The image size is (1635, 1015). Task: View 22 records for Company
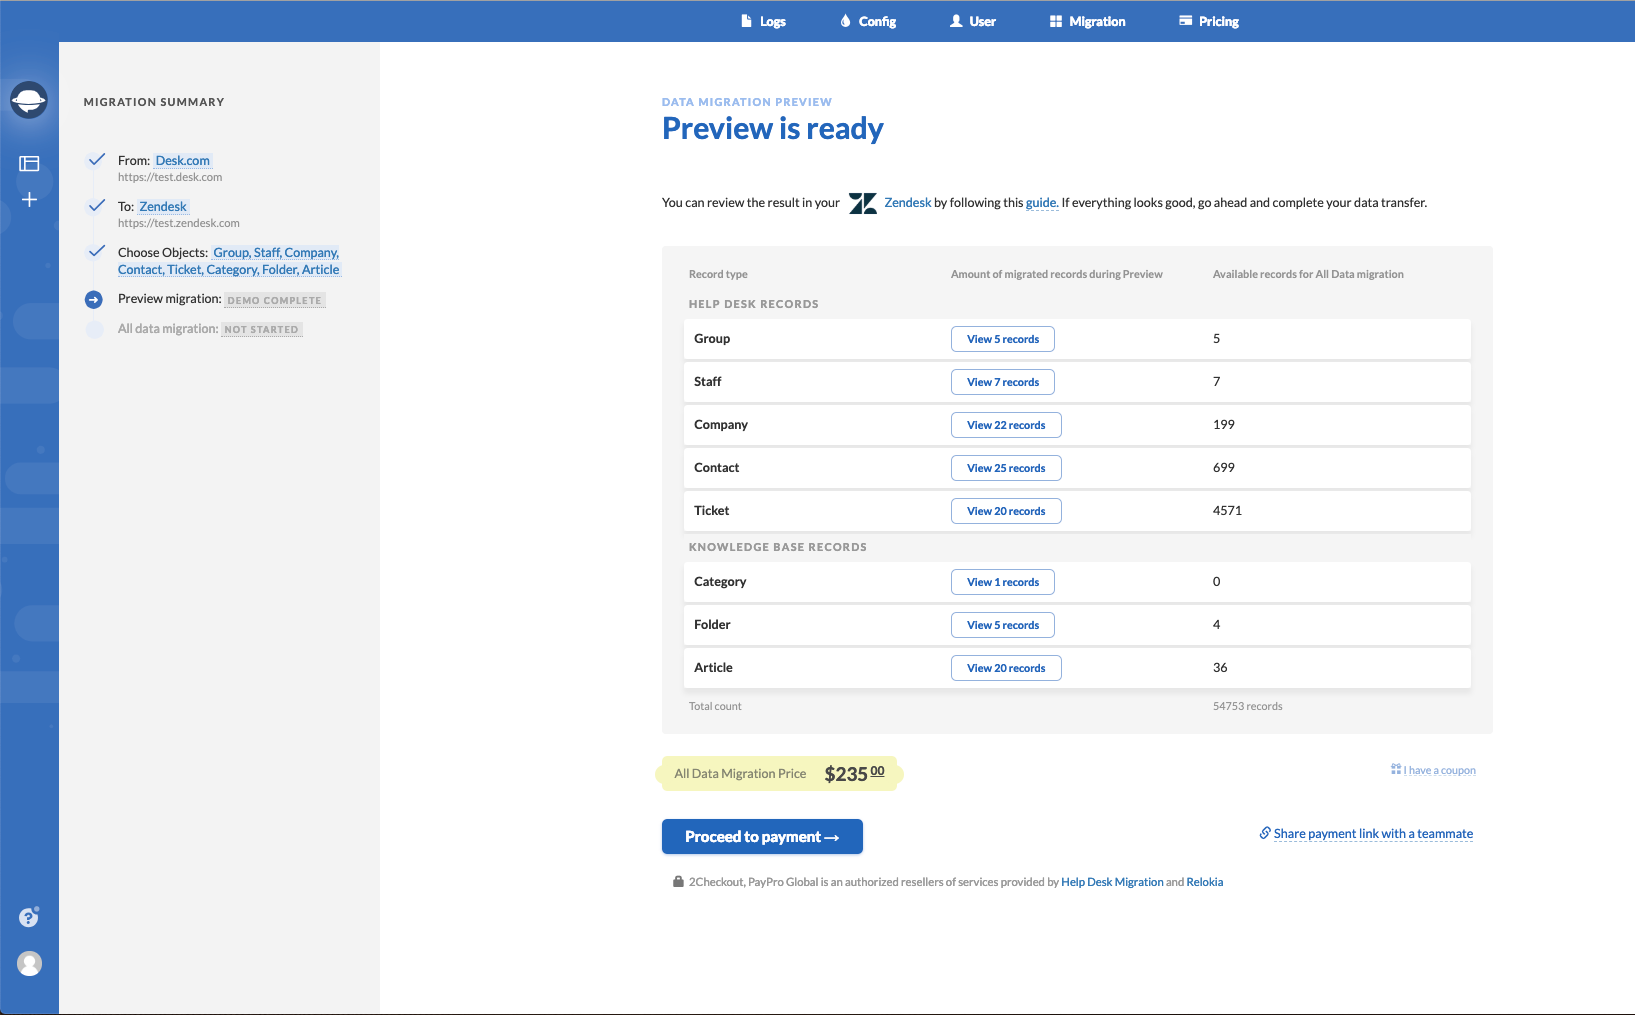tap(1006, 425)
